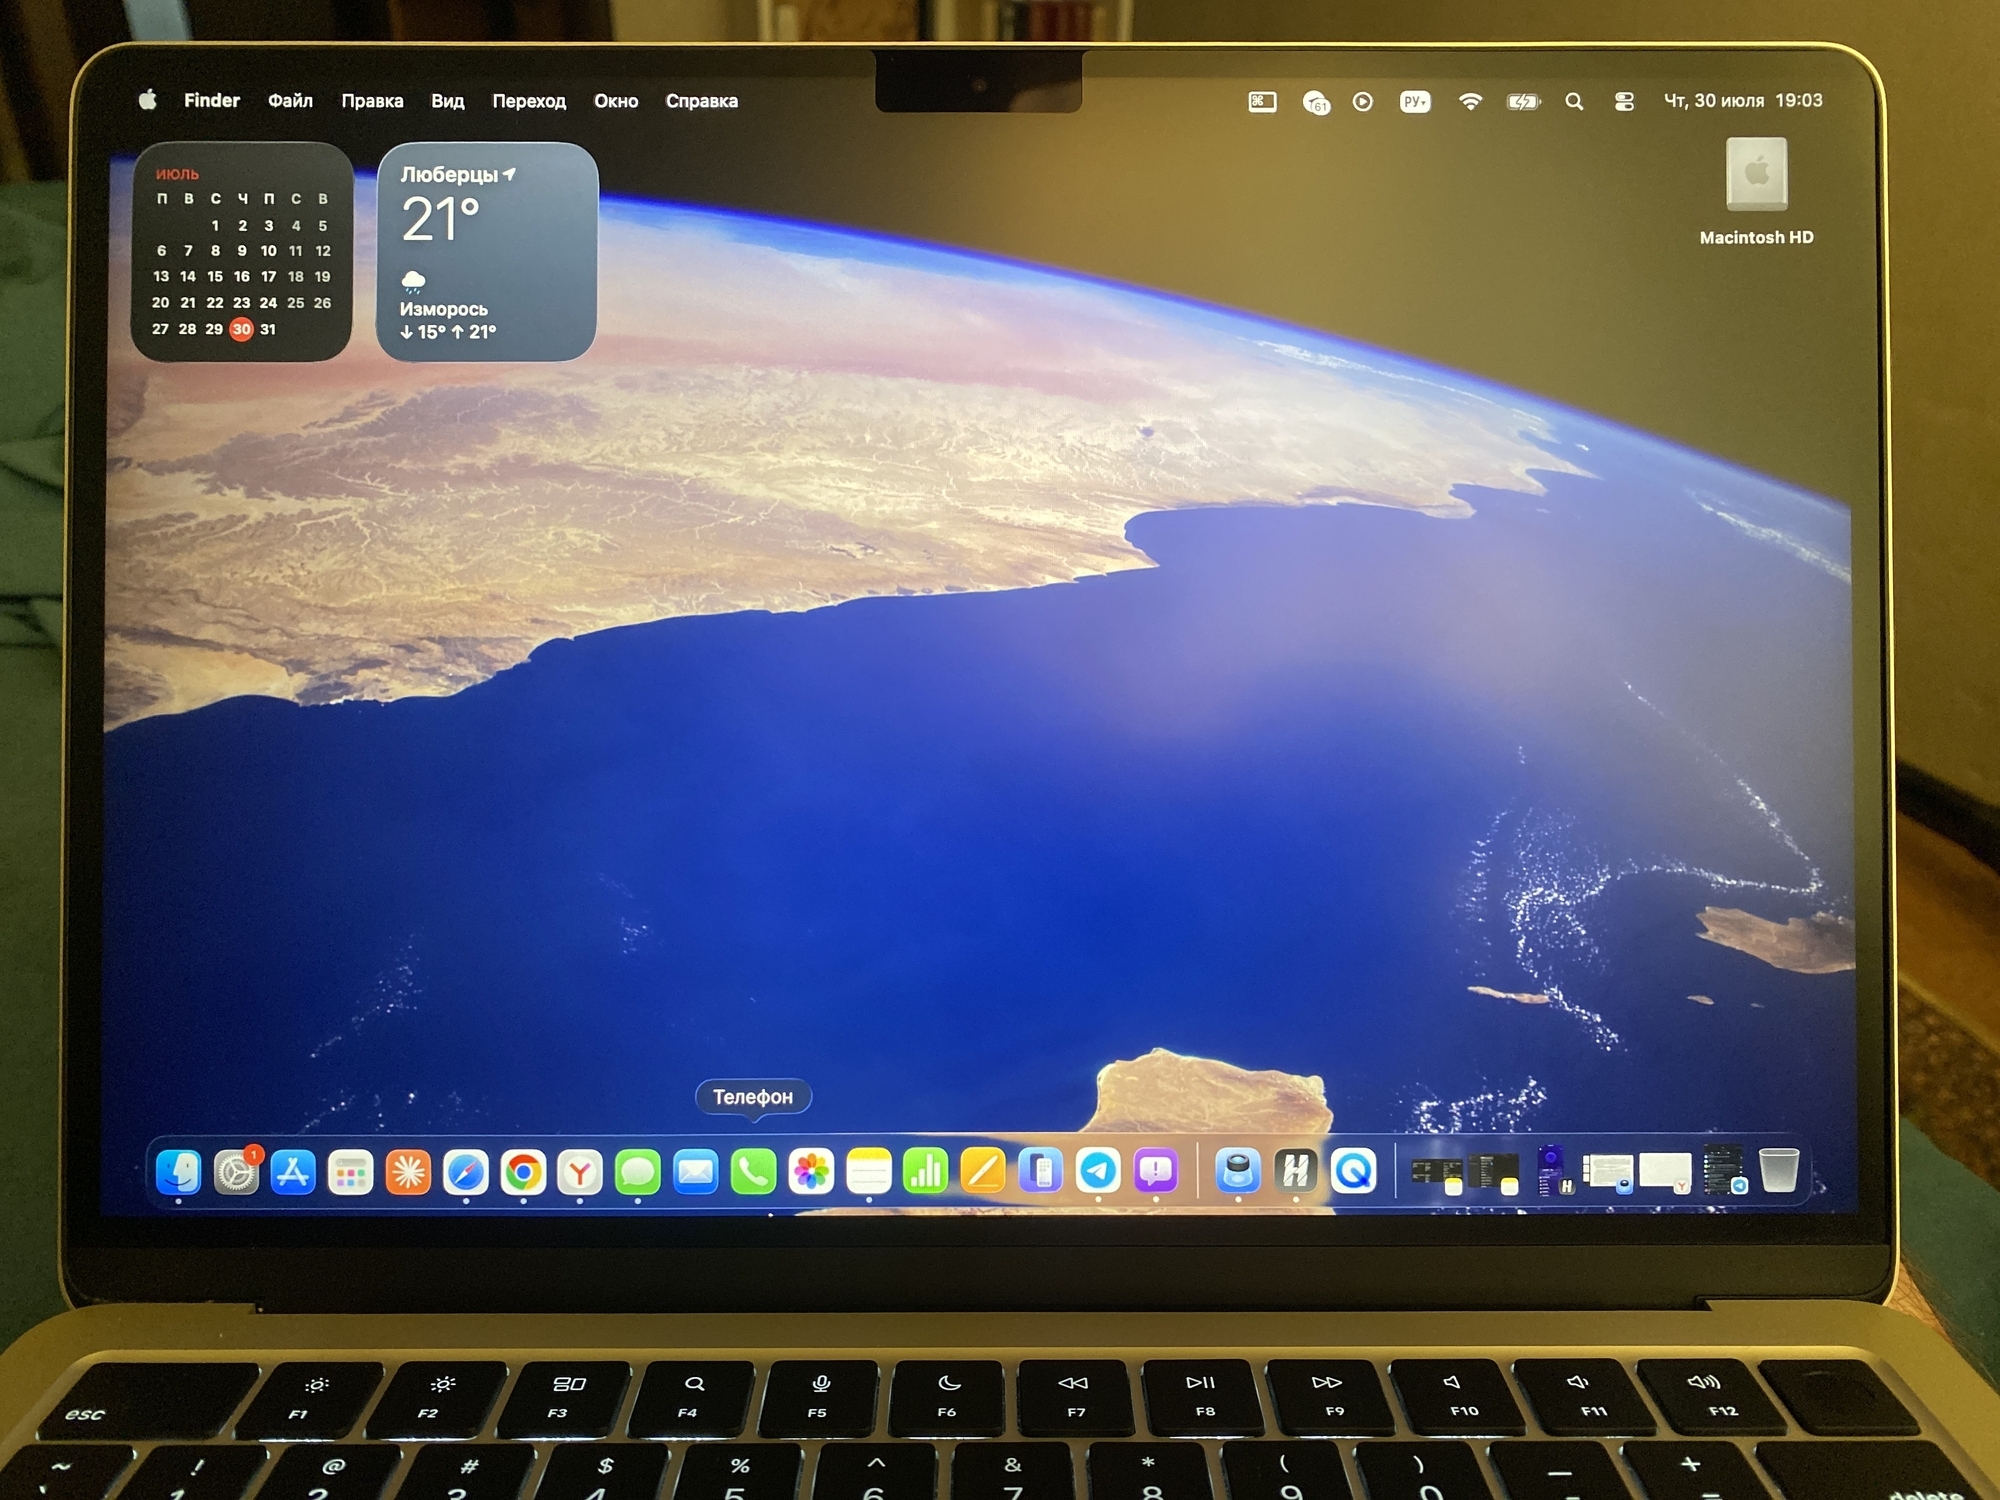The width and height of the screenshot is (2000, 1500).
Task: Restore minimized Telegram window thumbnail in Dock
Action: (x=1724, y=1171)
